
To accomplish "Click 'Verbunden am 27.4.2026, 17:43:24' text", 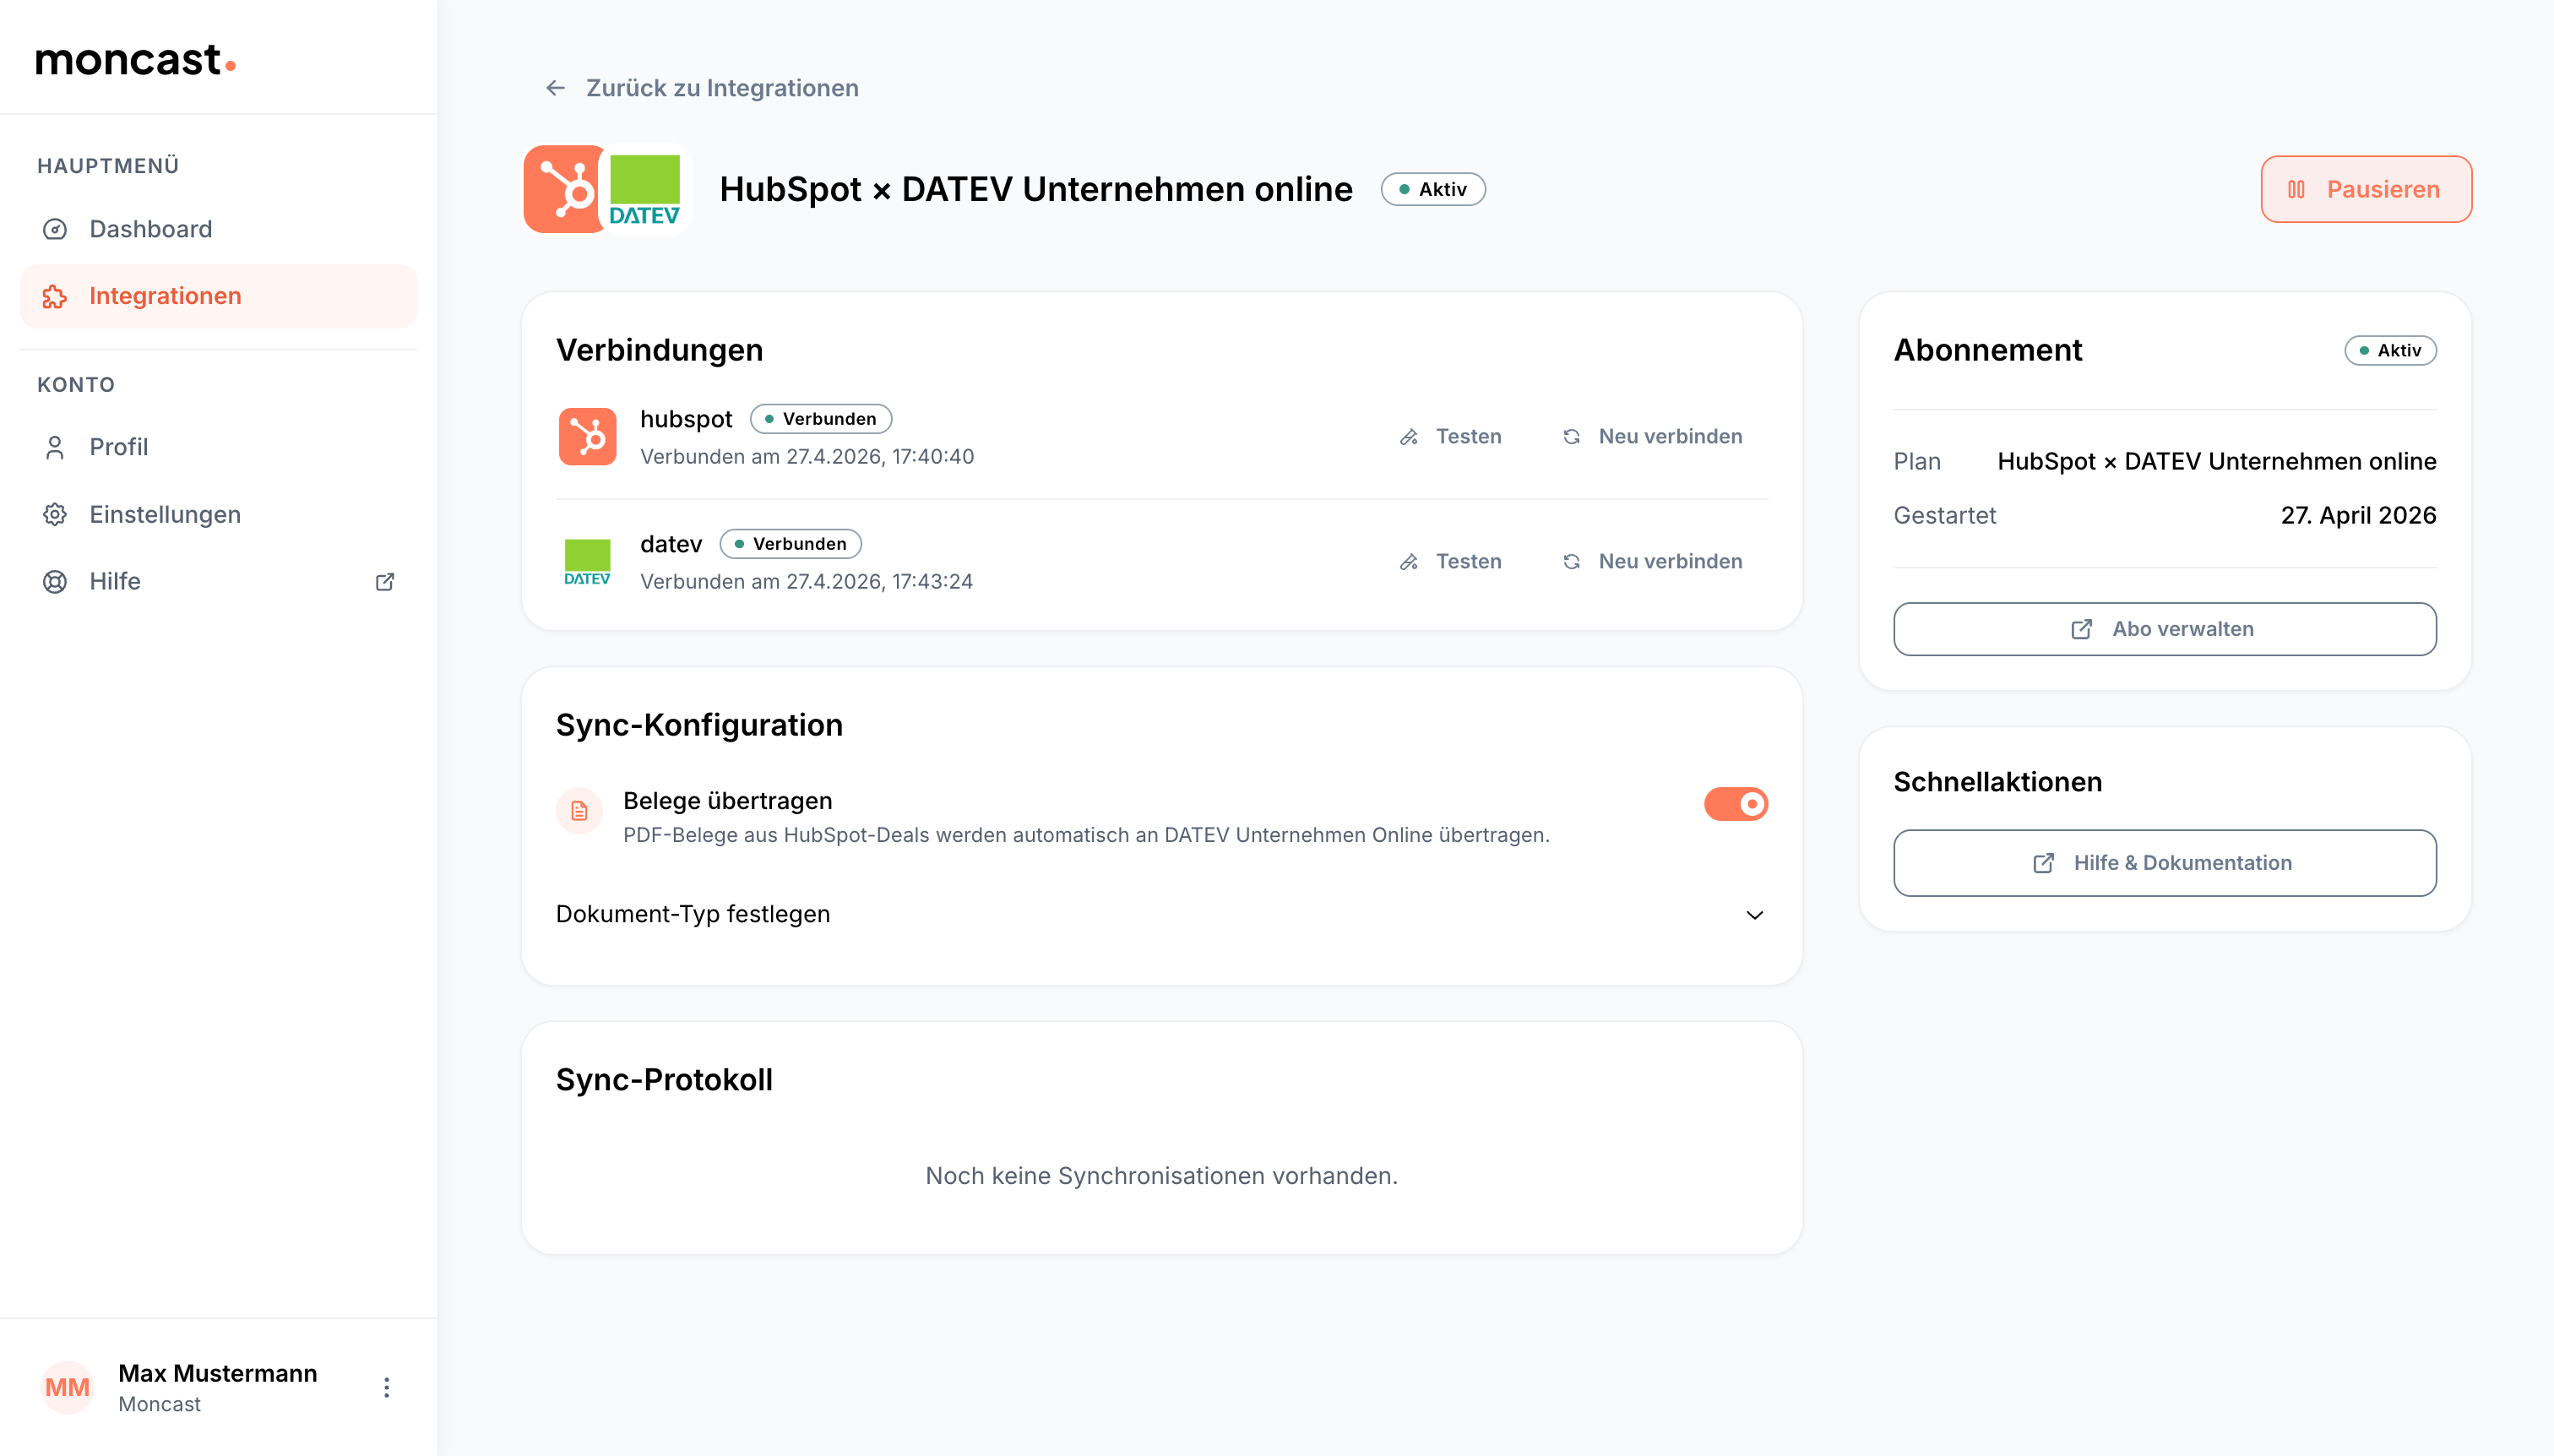I will click(806, 581).
